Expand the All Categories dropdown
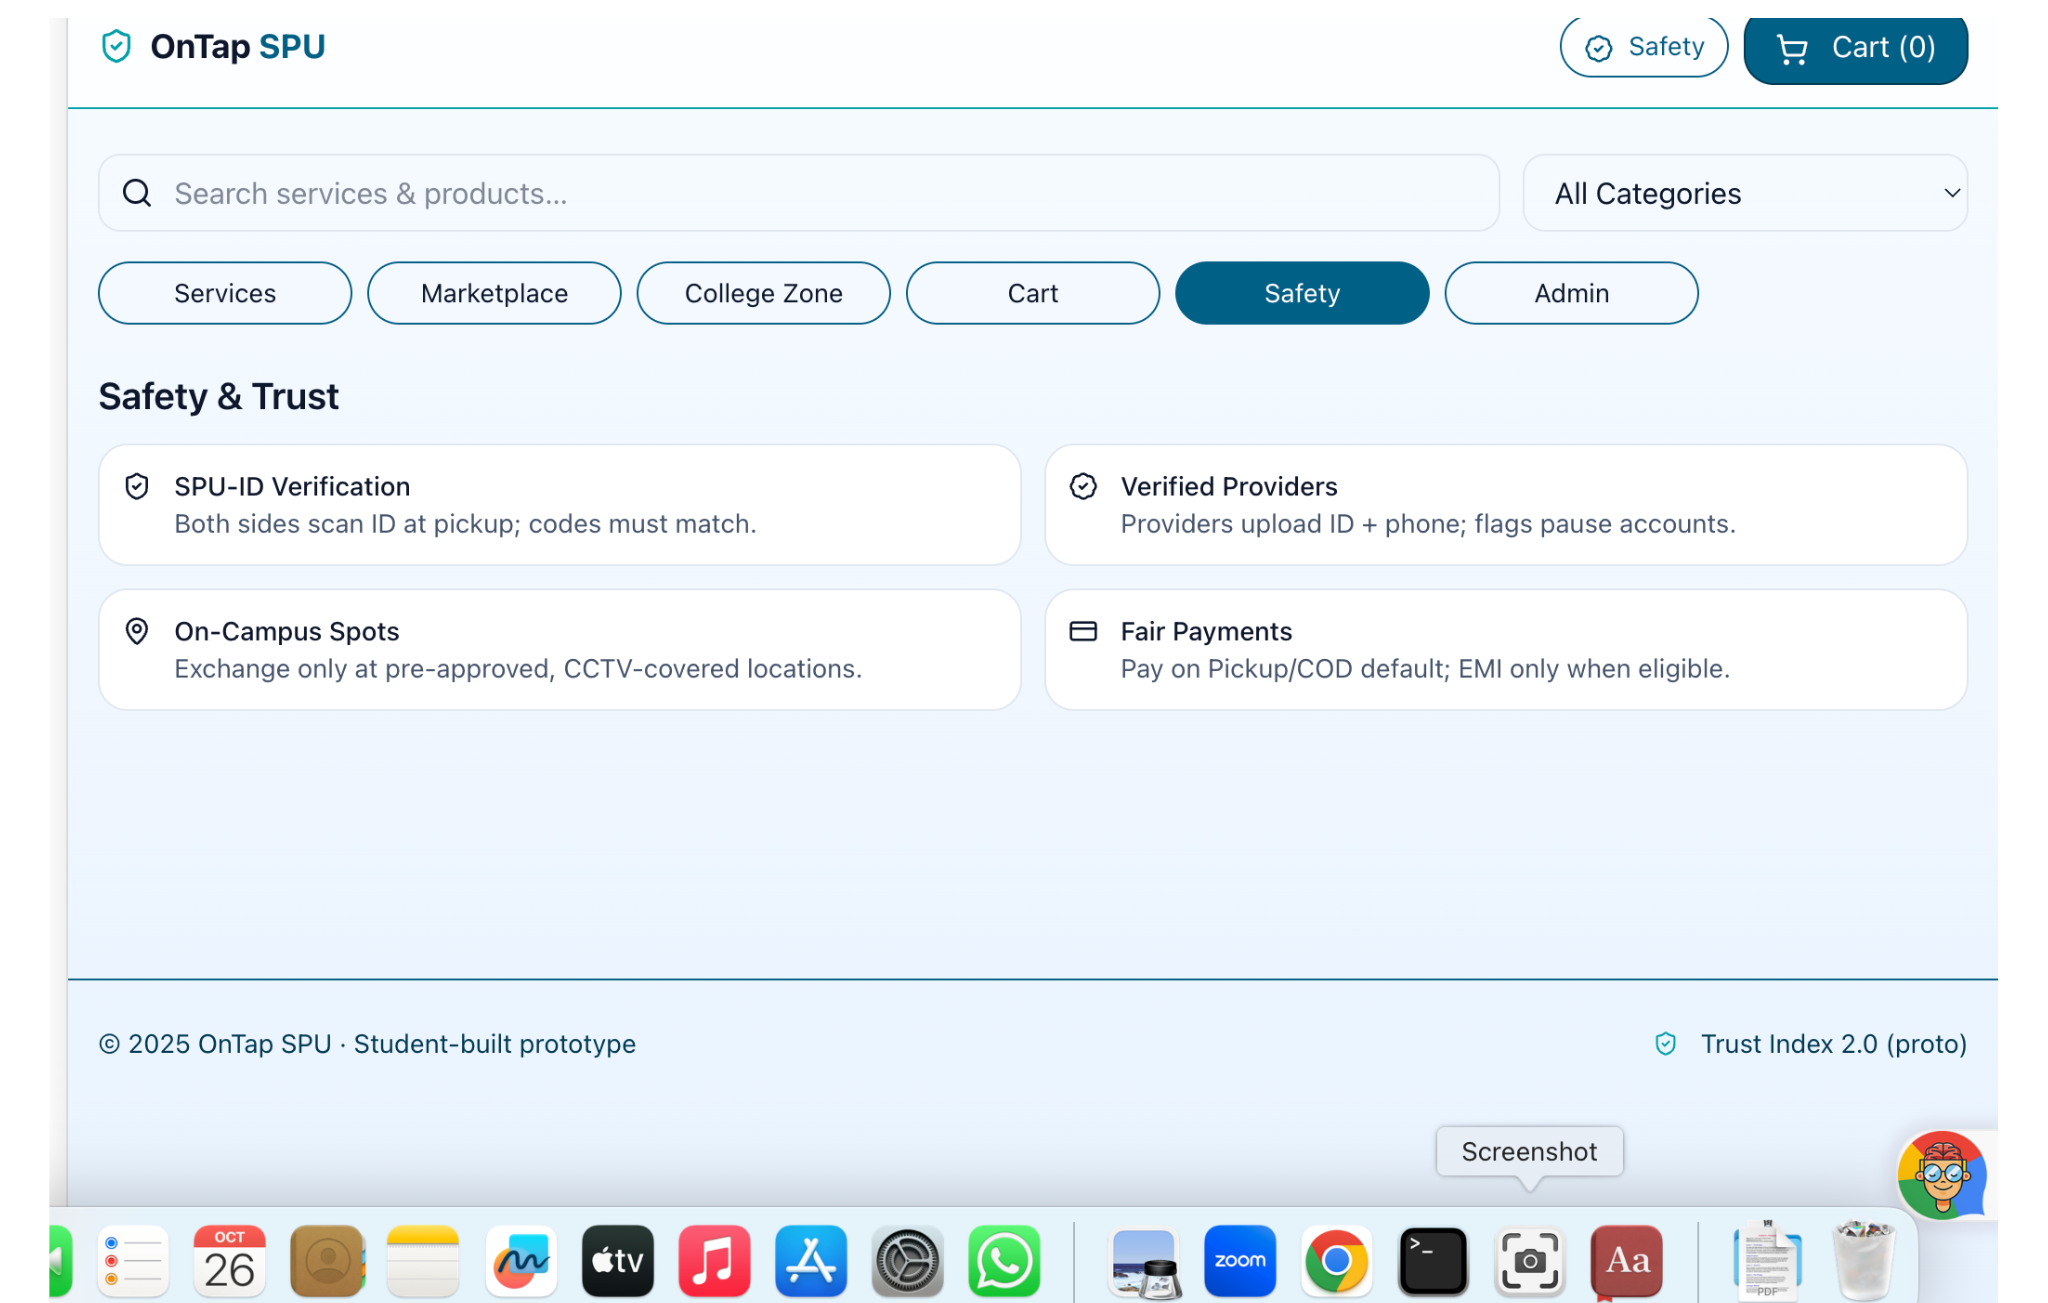Image resolution: width=2048 pixels, height=1303 pixels. click(1744, 193)
